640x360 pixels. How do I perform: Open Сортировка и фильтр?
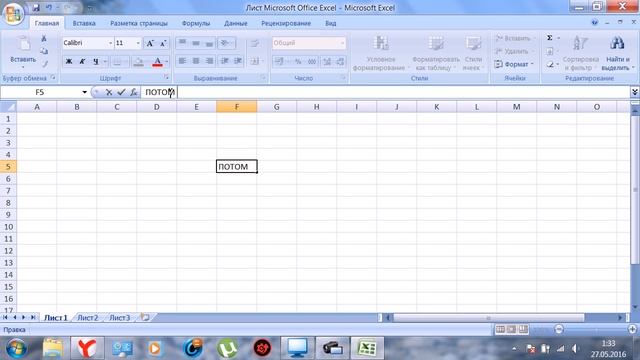580,52
